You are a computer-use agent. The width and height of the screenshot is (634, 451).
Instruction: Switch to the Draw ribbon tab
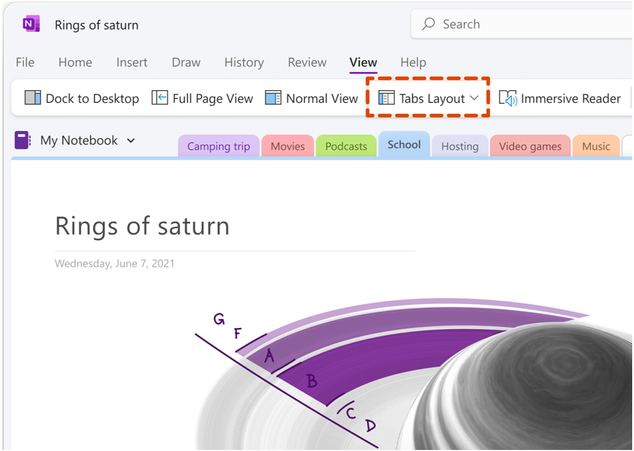pyautogui.click(x=186, y=62)
